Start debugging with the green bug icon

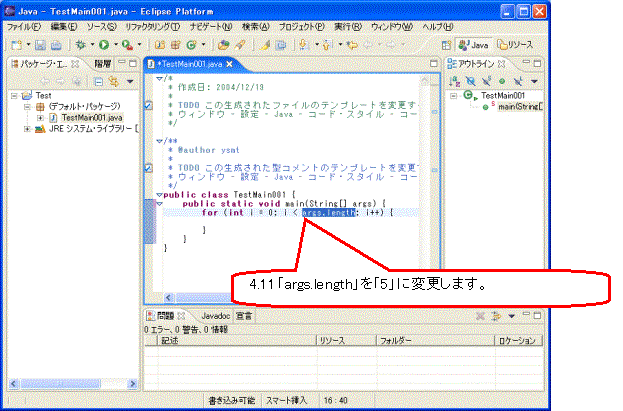click(x=81, y=45)
